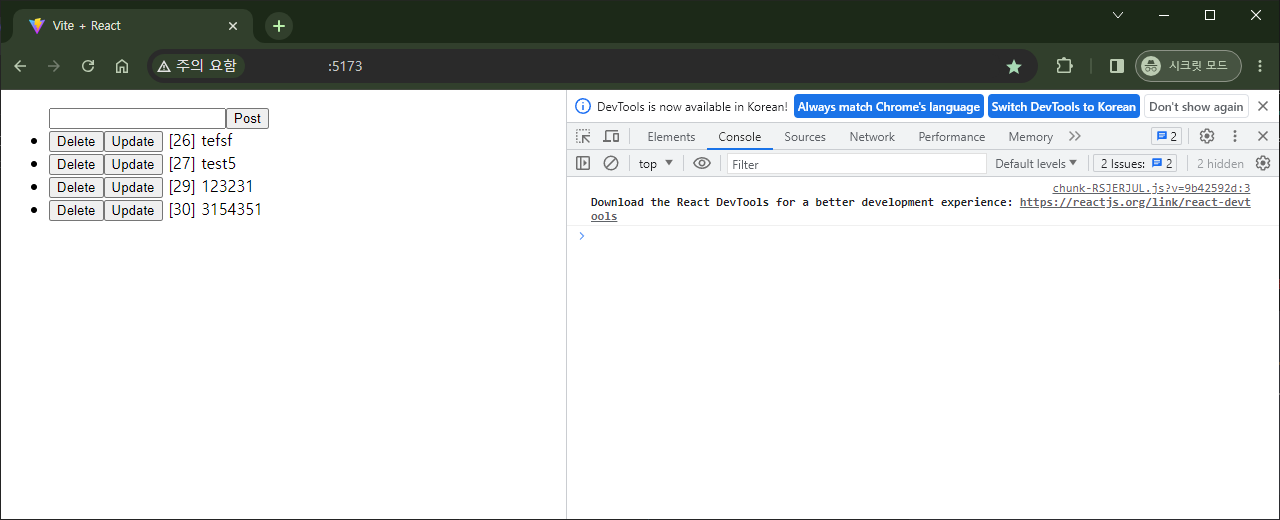Show the console sidebar
This screenshot has height=520, width=1280.
pyautogui.click(x=583, y=163)
